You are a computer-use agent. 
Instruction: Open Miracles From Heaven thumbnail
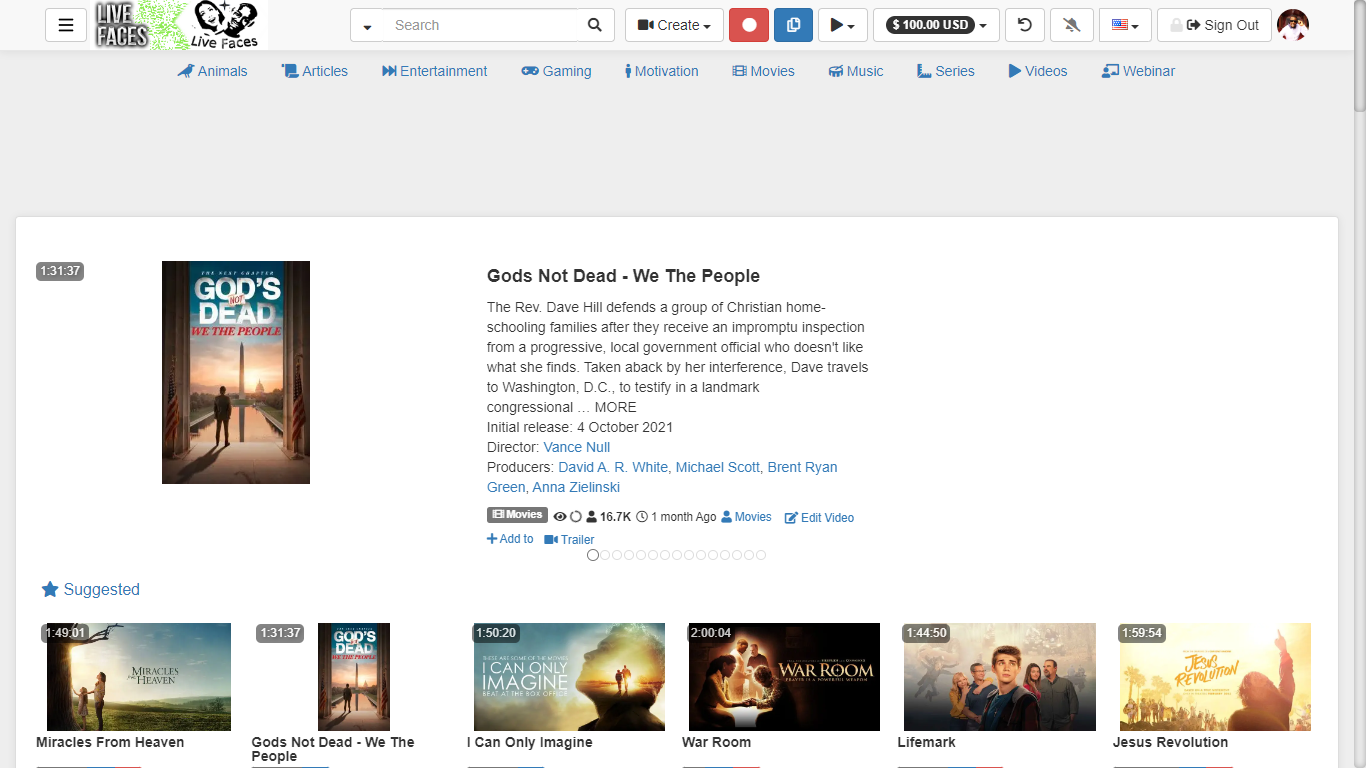point(139,677)
